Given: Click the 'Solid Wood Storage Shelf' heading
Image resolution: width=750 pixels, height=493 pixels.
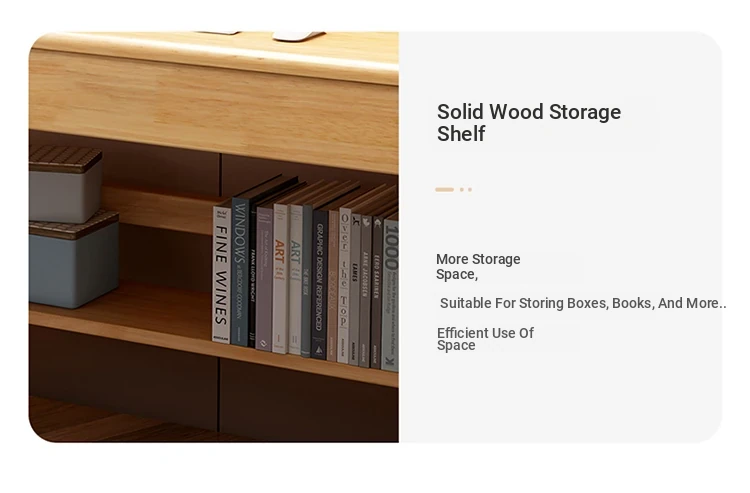Looking at the screenshot, I should 529,122.
